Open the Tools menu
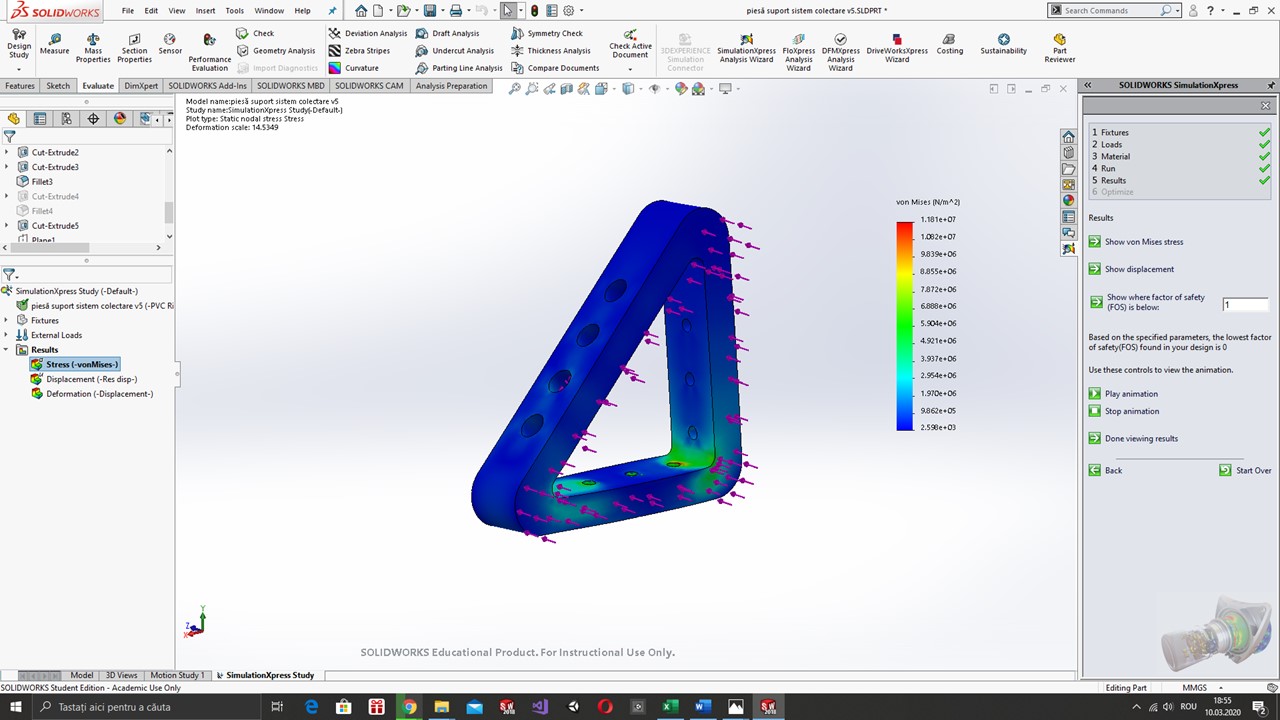The width and height of the screenshot is (1280, 720). 234,11
